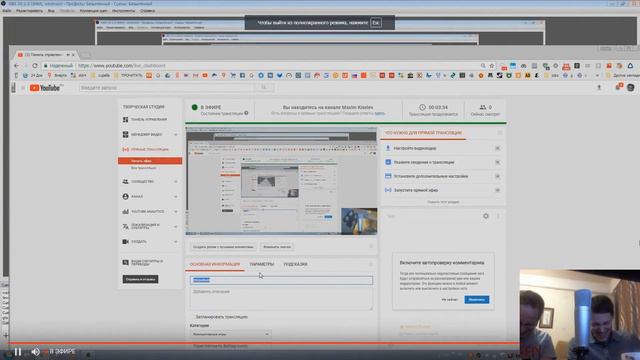Click the stream status help question icon

pyautogui.click(x=246, y=113)
